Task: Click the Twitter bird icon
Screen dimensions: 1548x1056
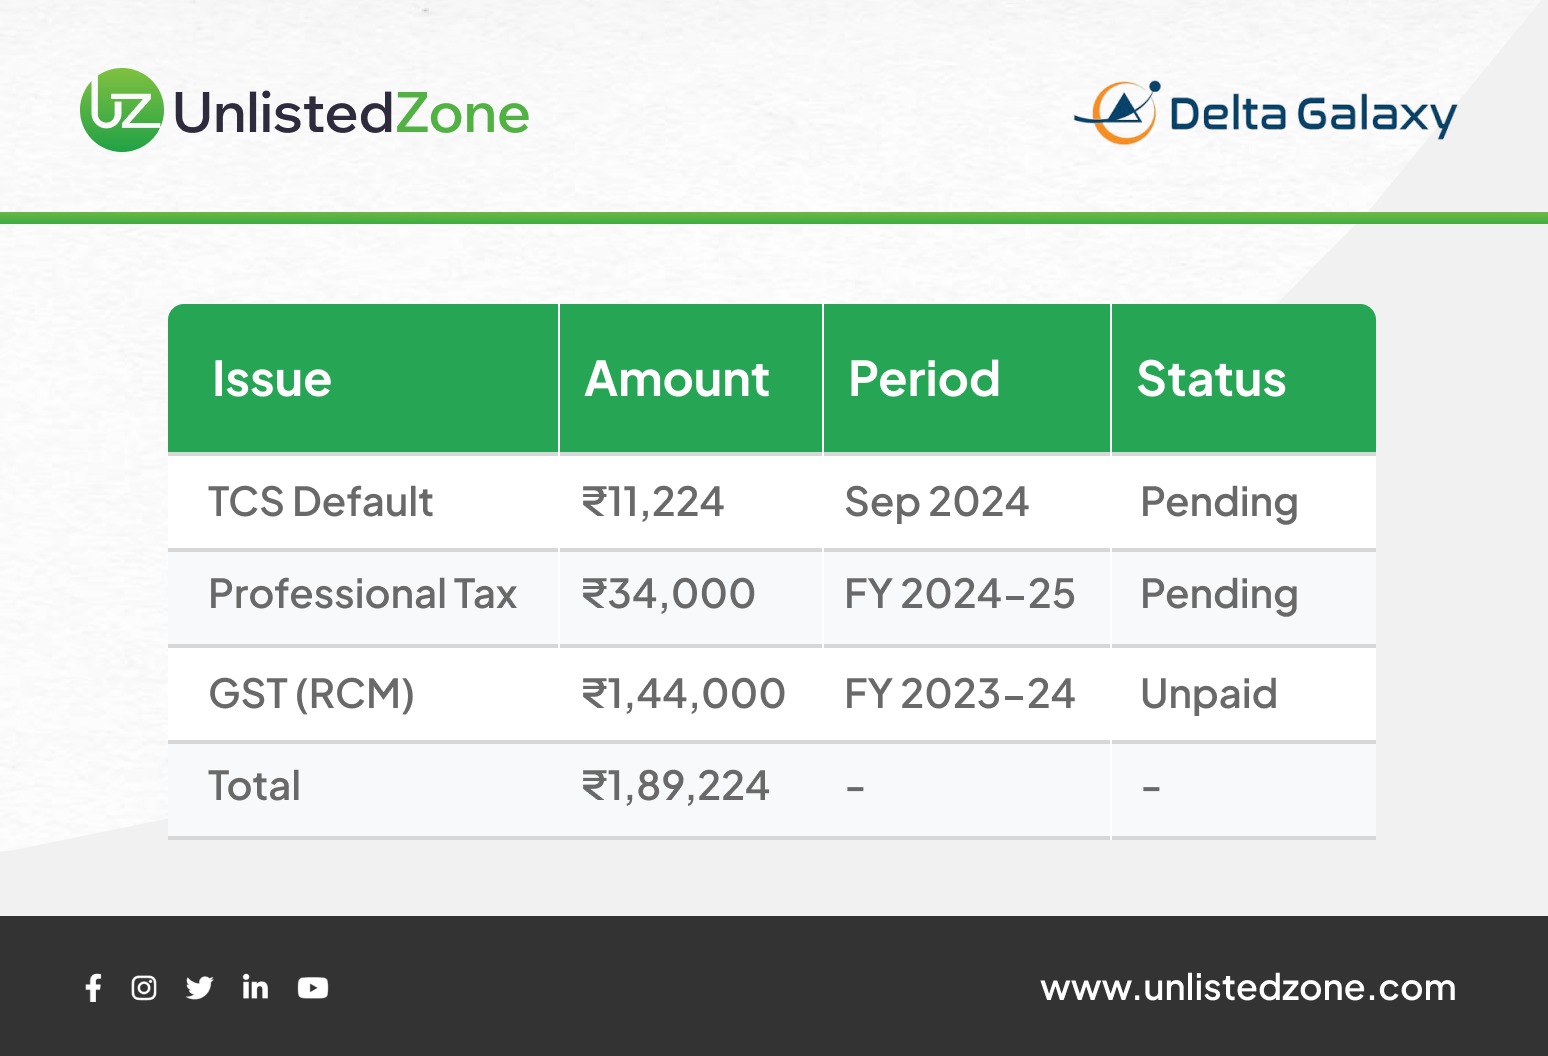Action: click(x=199, y=988)
